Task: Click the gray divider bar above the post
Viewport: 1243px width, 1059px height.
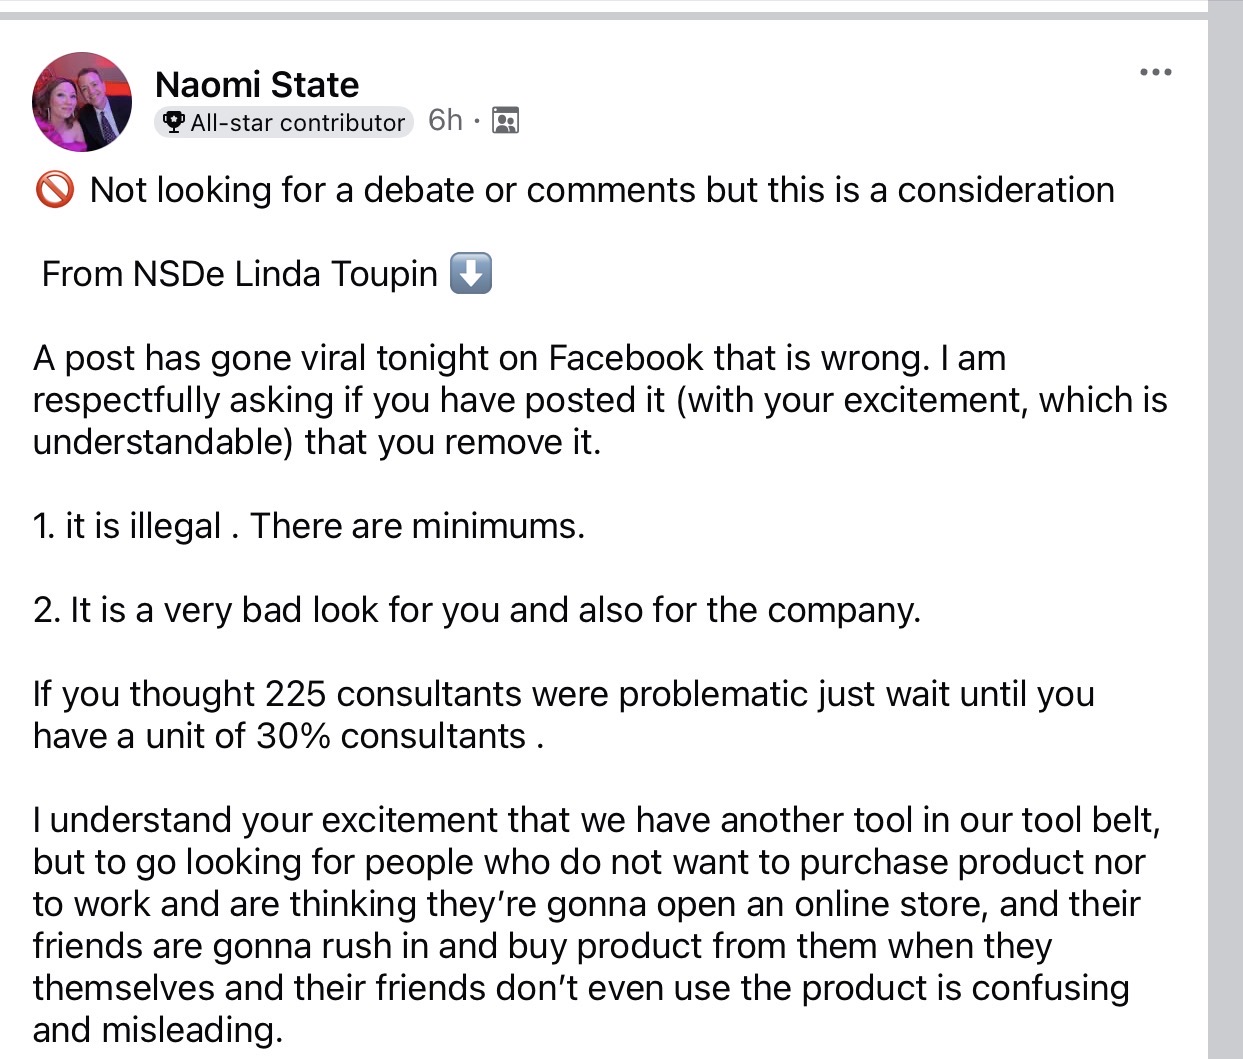Action: [x=600, y=15]
